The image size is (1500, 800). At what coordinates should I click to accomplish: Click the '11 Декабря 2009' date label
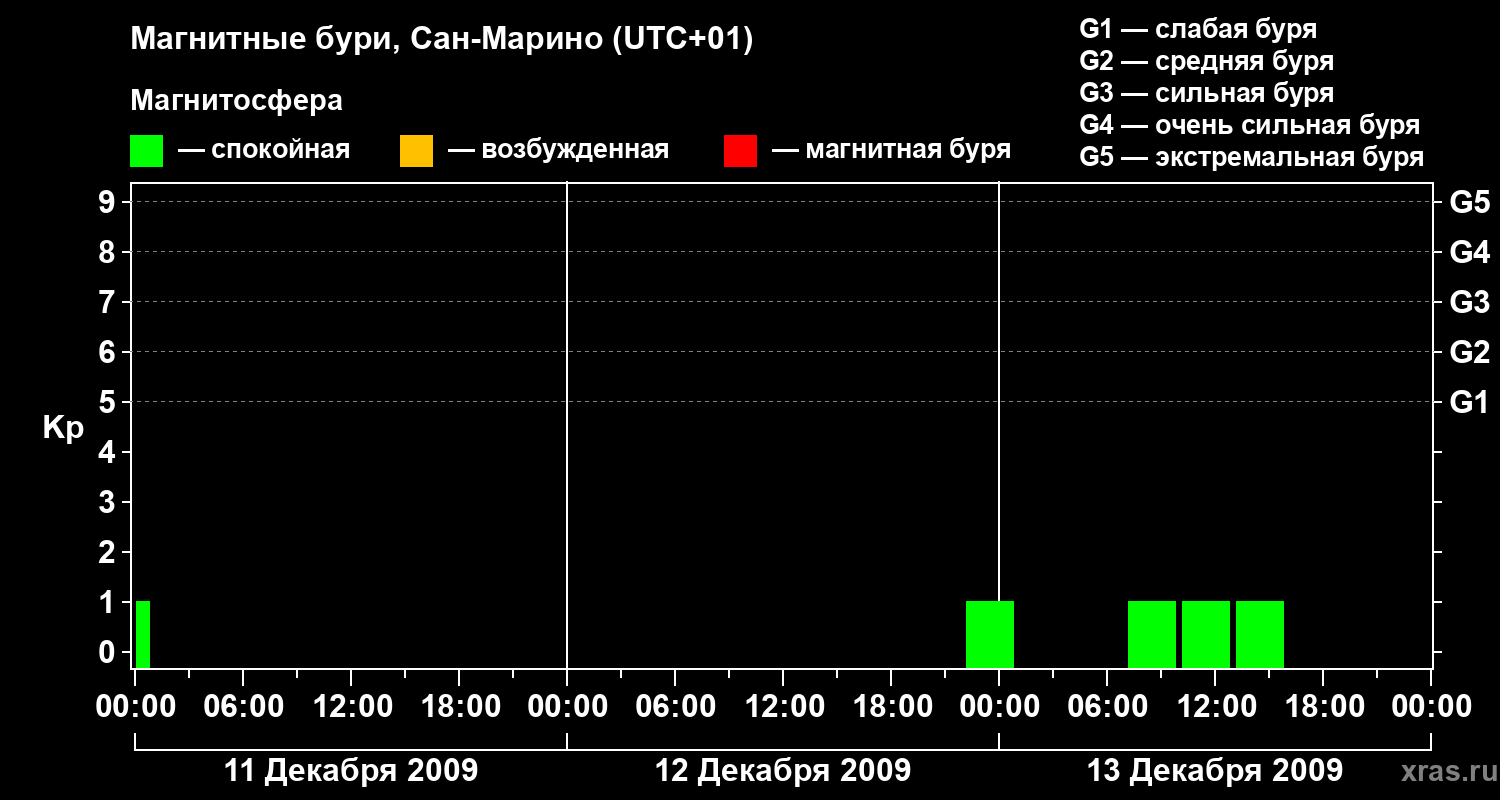pos(351,771)
